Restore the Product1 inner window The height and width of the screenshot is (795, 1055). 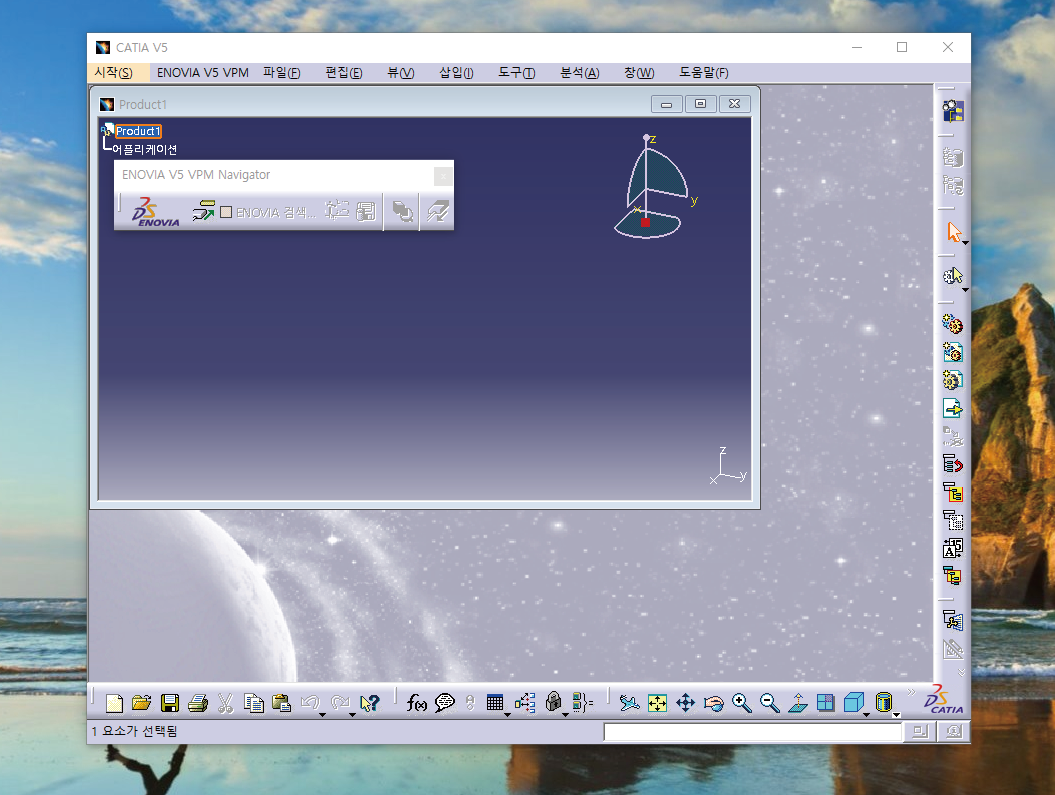(700, 104)
